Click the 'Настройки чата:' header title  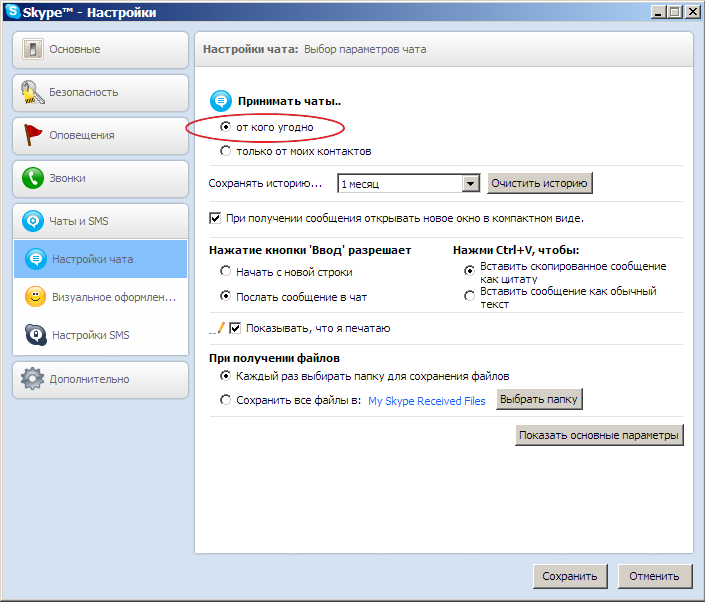(250, 49)
